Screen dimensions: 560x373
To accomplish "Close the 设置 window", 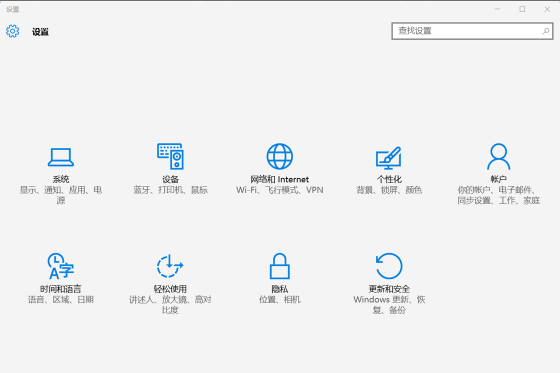I will point(547,9).
